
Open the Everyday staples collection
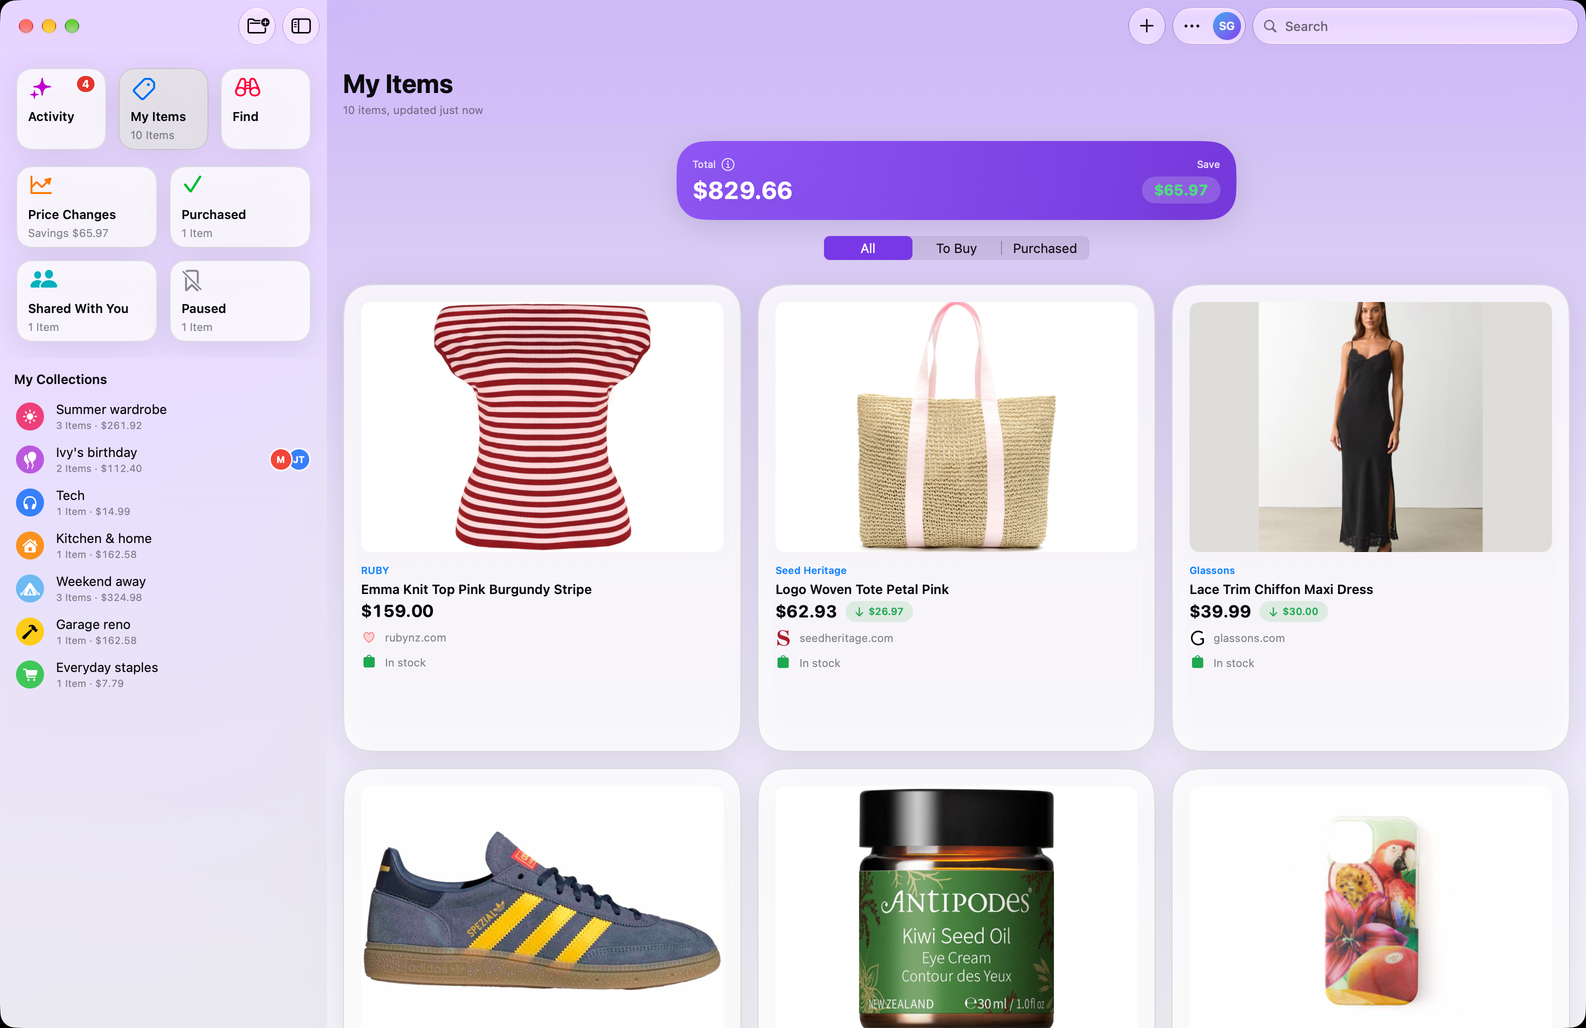[163, 675]
